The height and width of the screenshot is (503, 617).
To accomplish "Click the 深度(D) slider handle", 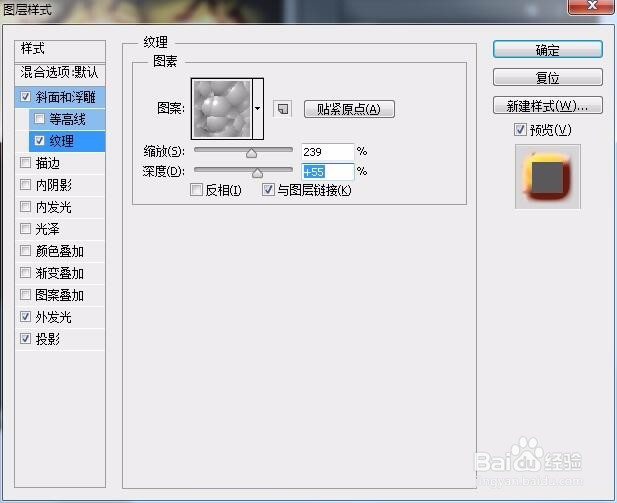I will coord(257,173).
